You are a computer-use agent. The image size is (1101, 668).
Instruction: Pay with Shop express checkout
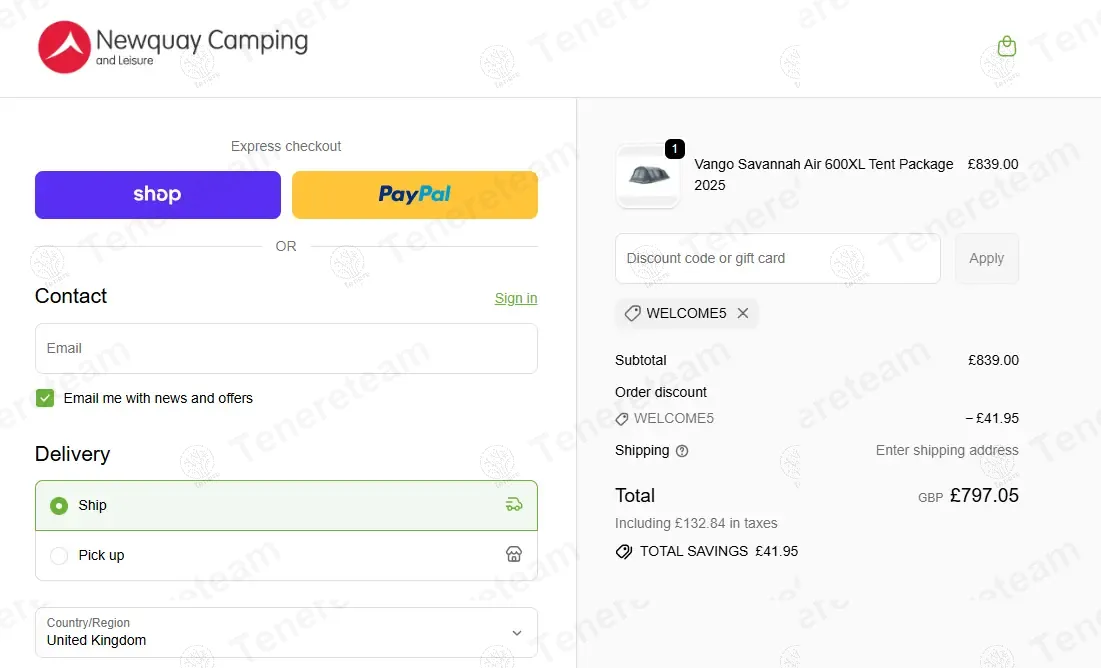click(158, 195)
